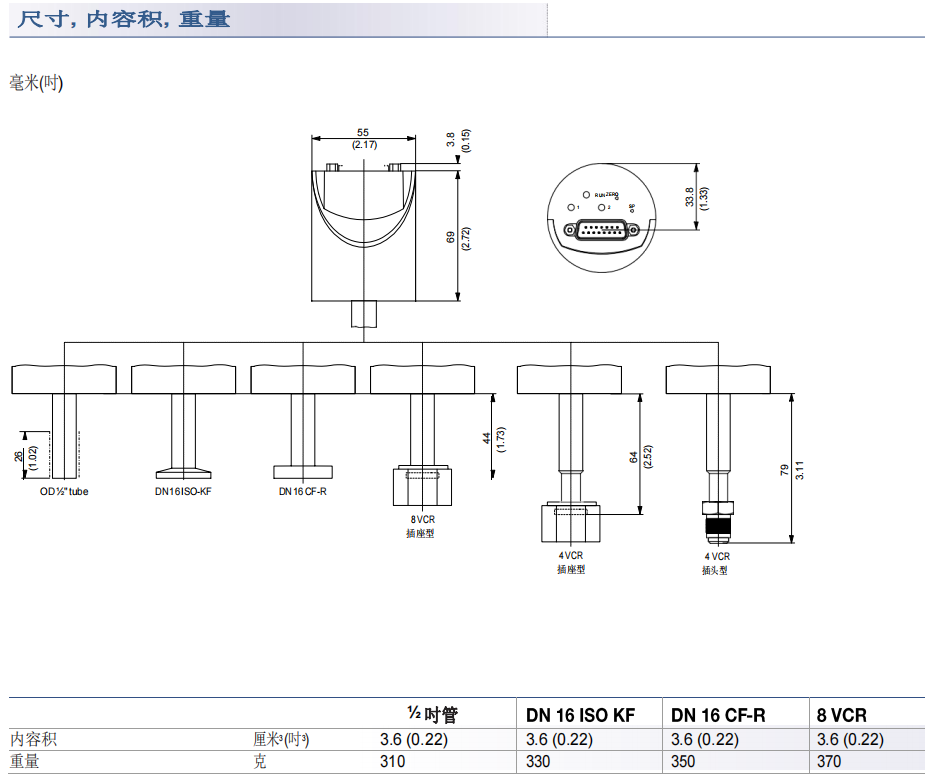Click the 4 VCR 插头型 male fitting drawing
The width and height of the screenshot is (925, 784).
pos(717,520)
